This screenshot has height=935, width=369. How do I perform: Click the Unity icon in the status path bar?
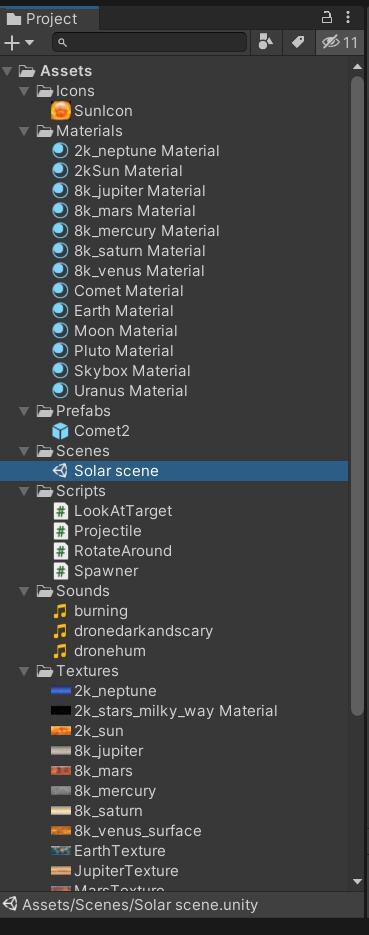[x=10, y=905]
